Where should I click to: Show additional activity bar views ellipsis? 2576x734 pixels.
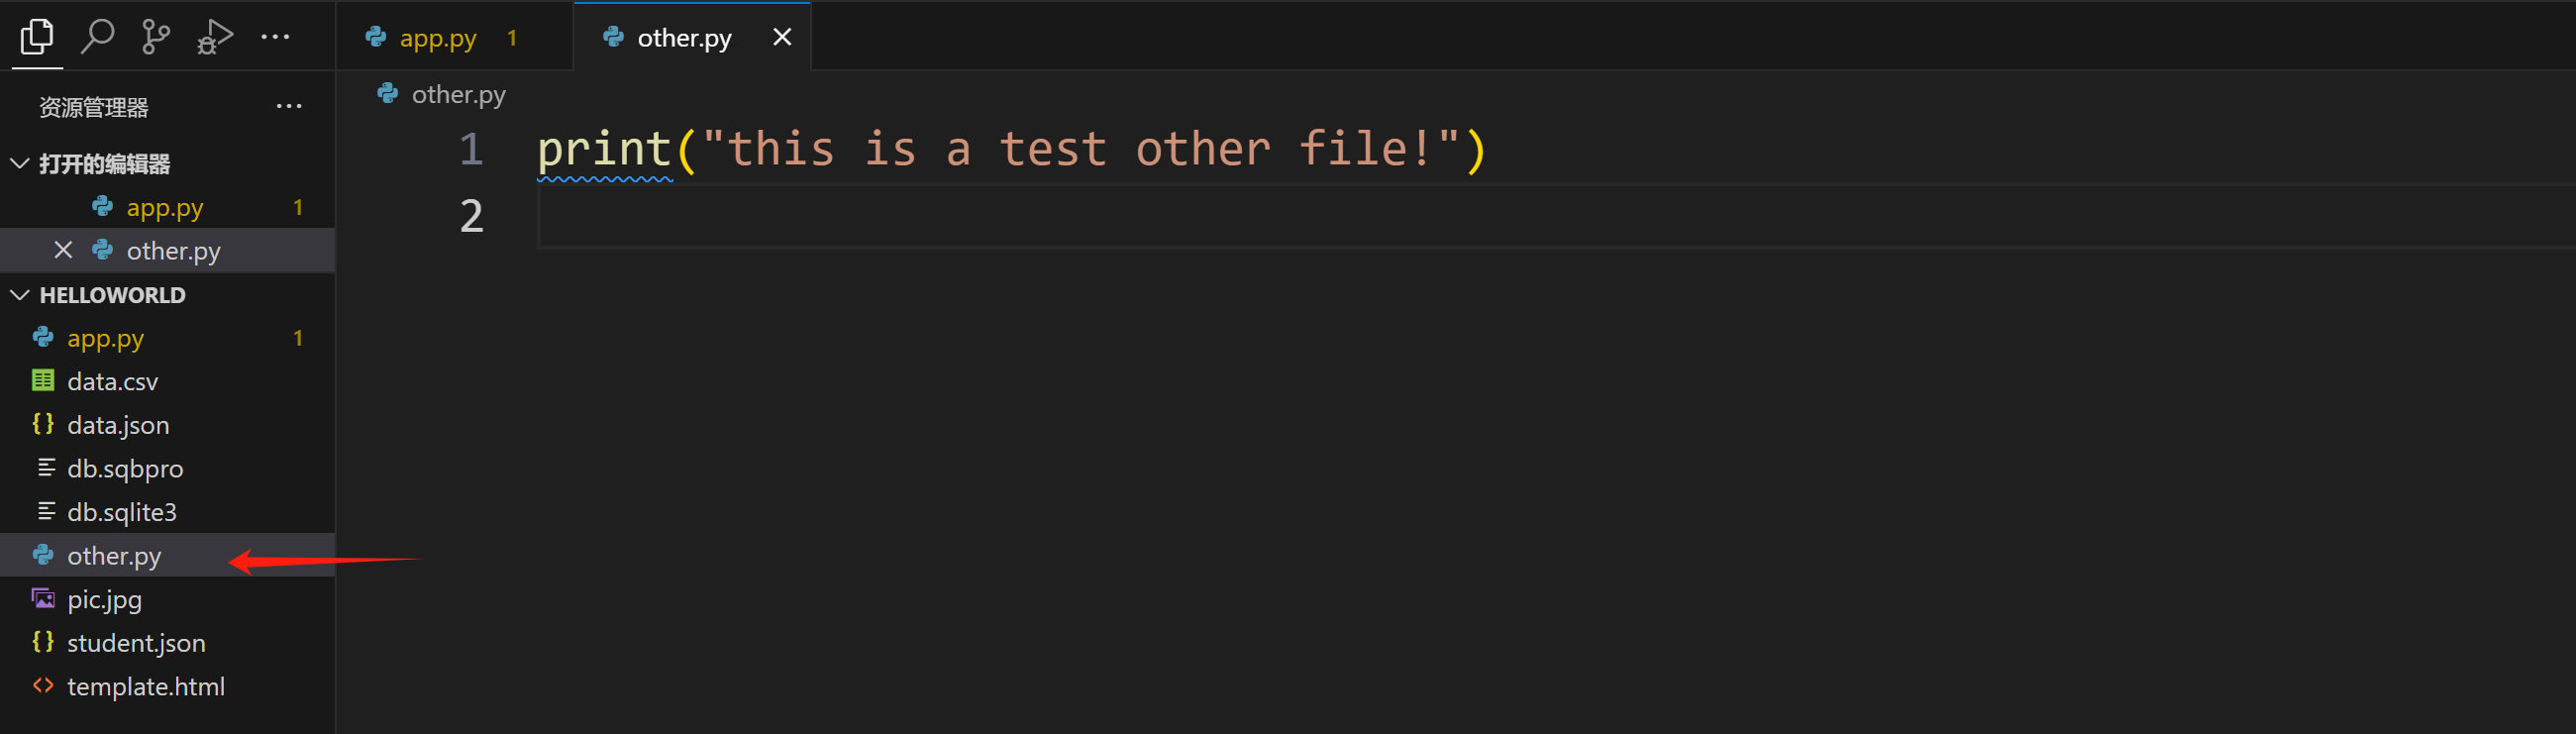tap(275, 37)
